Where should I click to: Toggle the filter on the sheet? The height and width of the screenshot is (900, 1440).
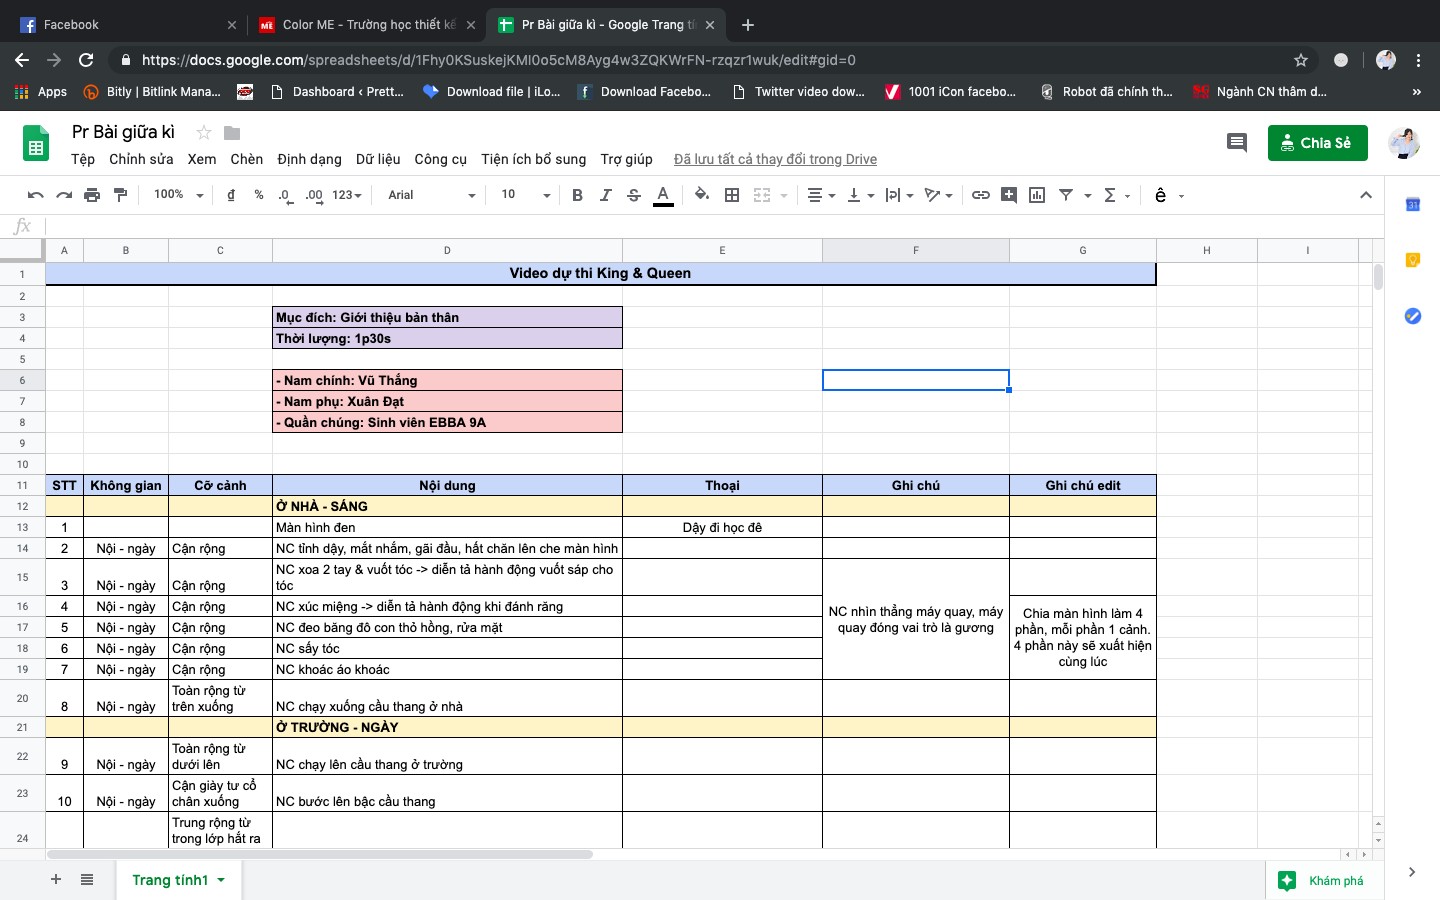(1066, 195)
